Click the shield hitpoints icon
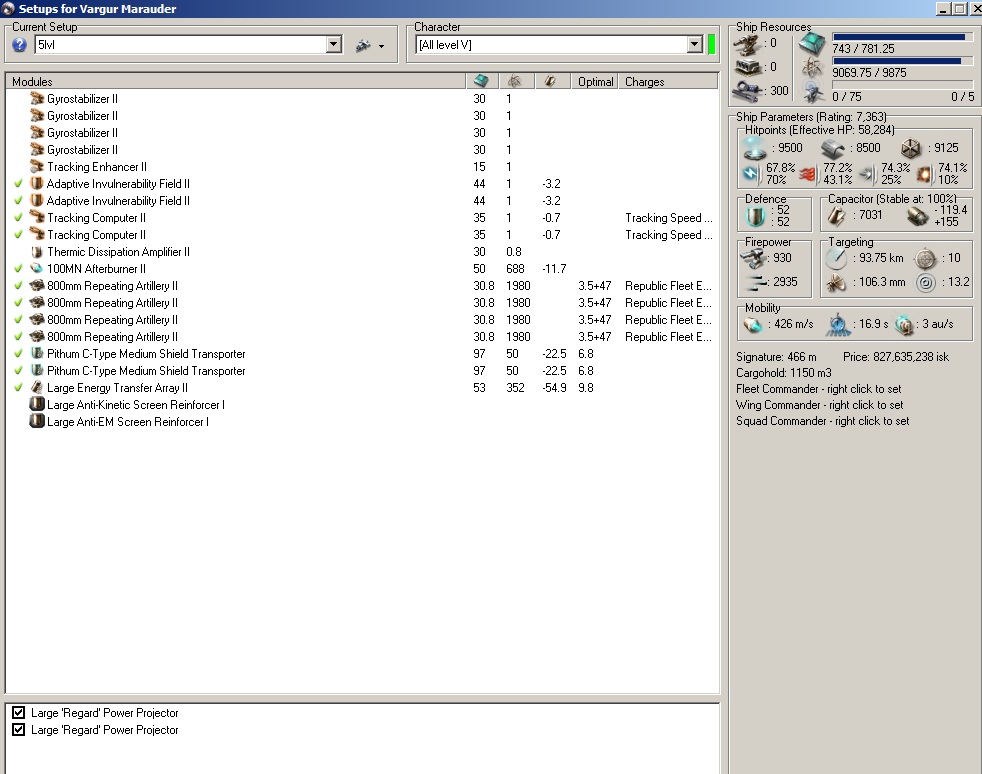 pos(755,148)
